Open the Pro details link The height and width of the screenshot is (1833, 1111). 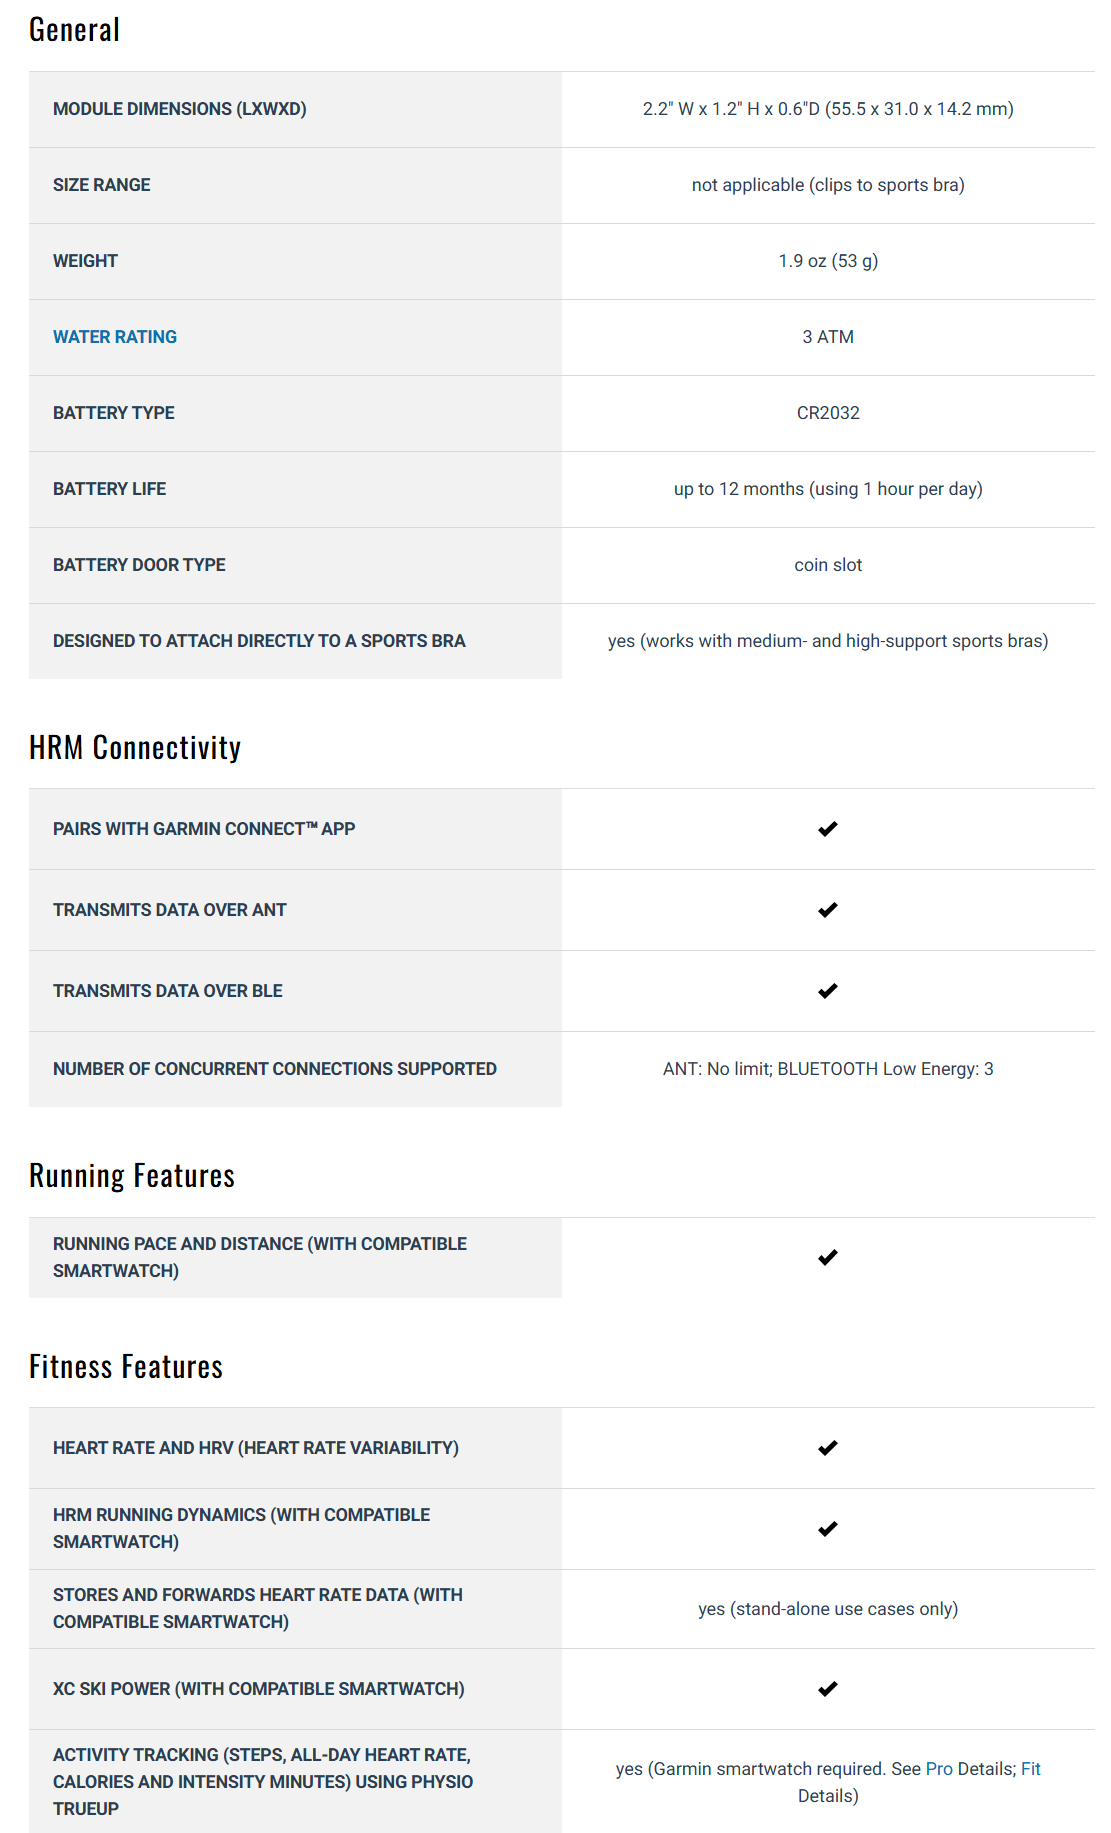[939, 1769]
